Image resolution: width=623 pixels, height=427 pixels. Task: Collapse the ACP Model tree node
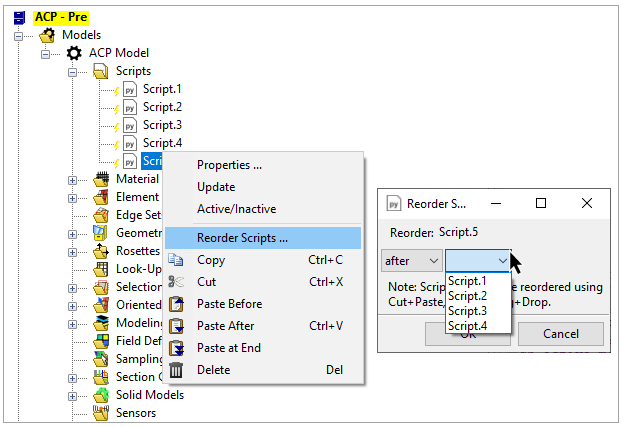coord(45,54)
